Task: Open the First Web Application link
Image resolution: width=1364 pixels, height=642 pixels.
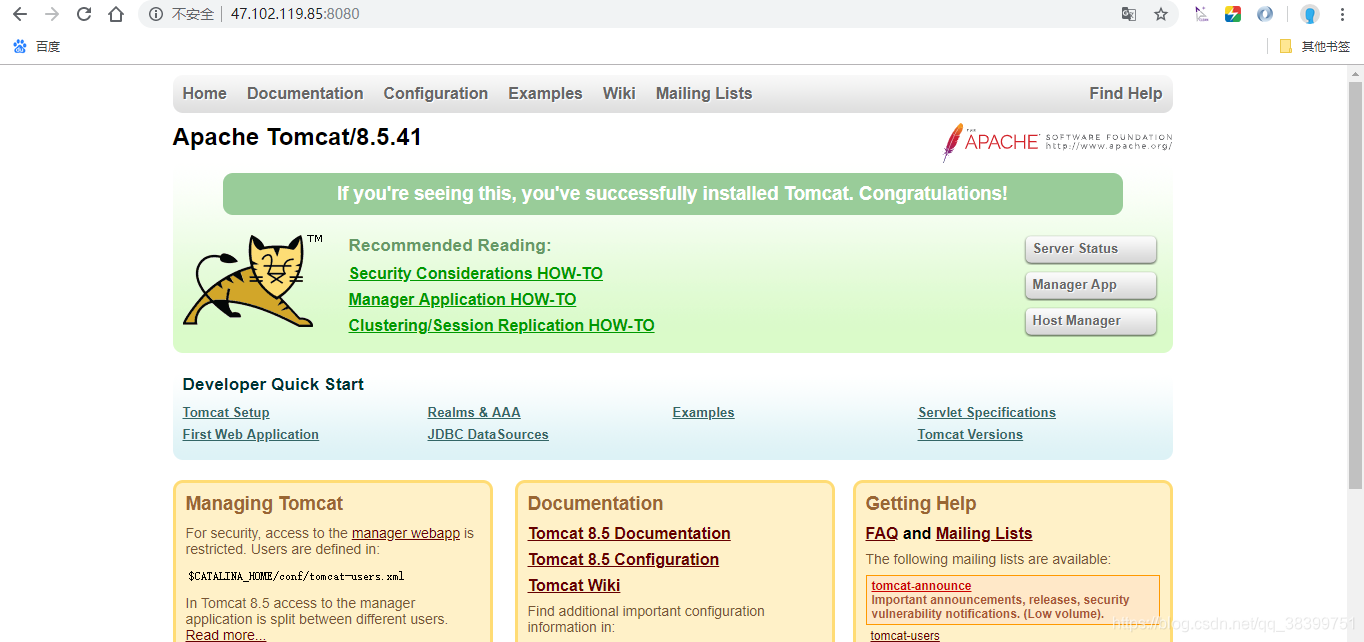Action: pyautogui.click(x=251, y=434)
